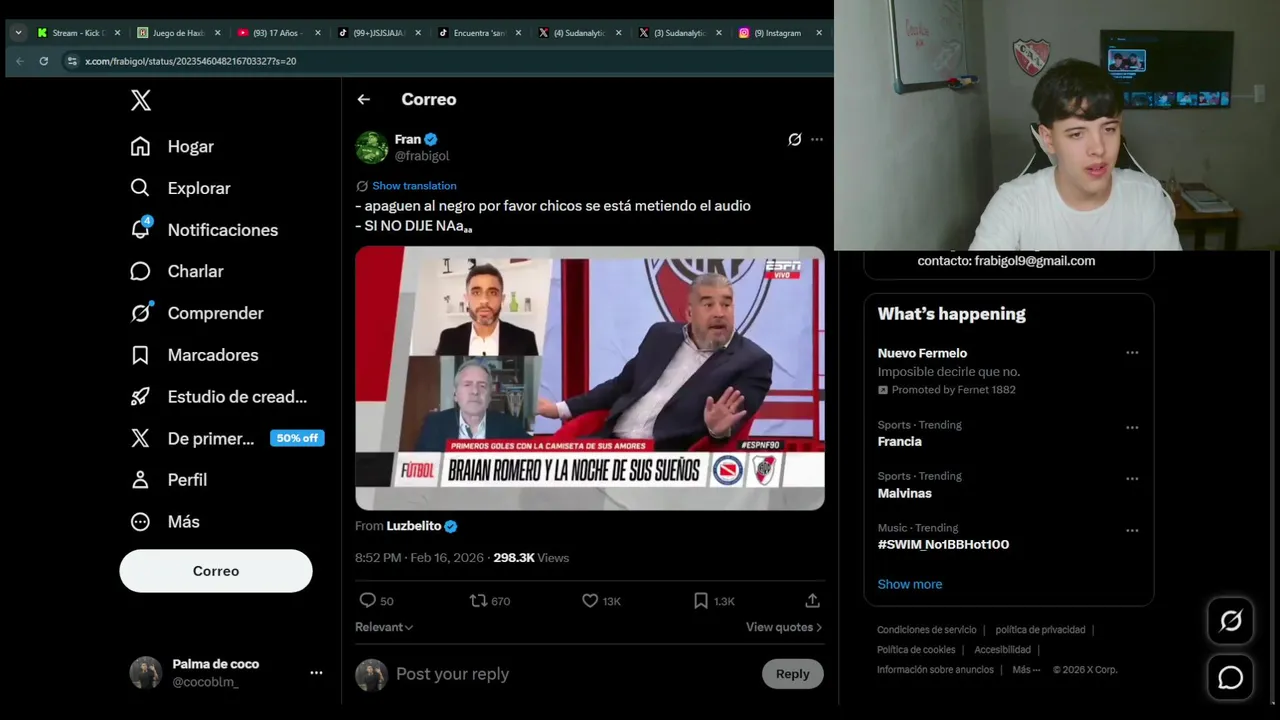
Task: Open #SWIM_No1BBHot100 trending topic
Action: (943, 544)
